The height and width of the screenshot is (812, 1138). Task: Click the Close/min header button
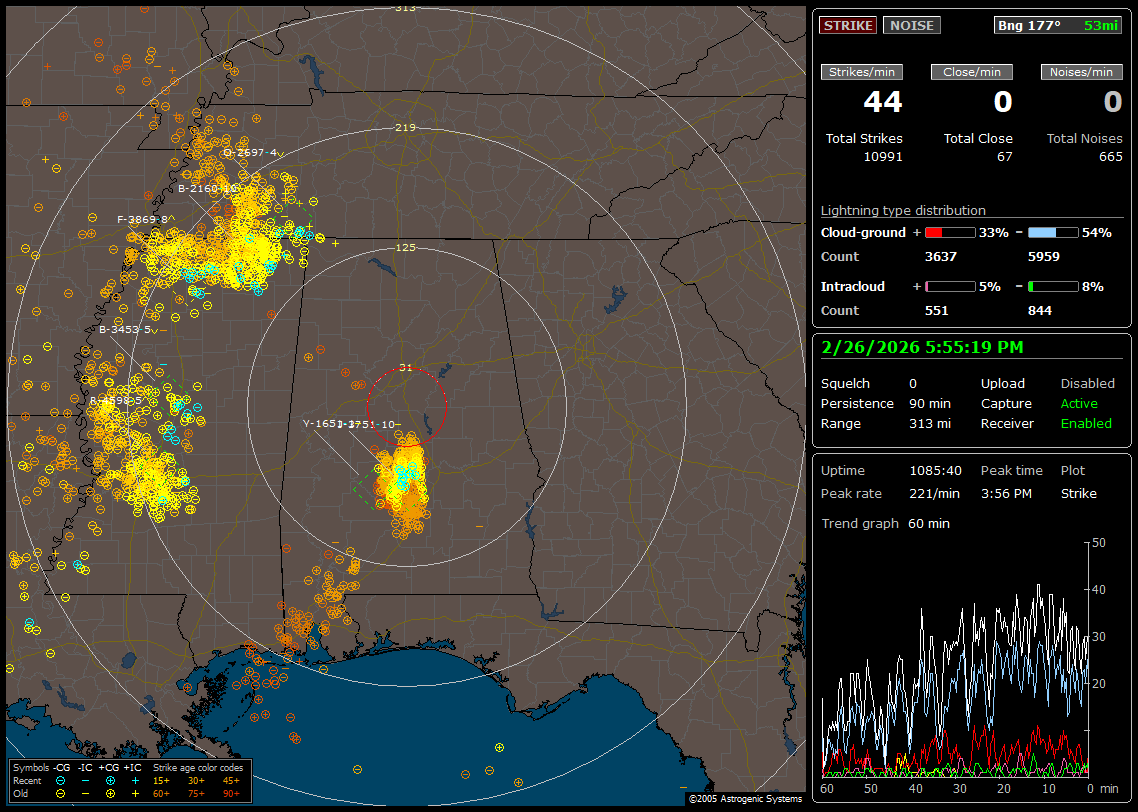[972, 72]
